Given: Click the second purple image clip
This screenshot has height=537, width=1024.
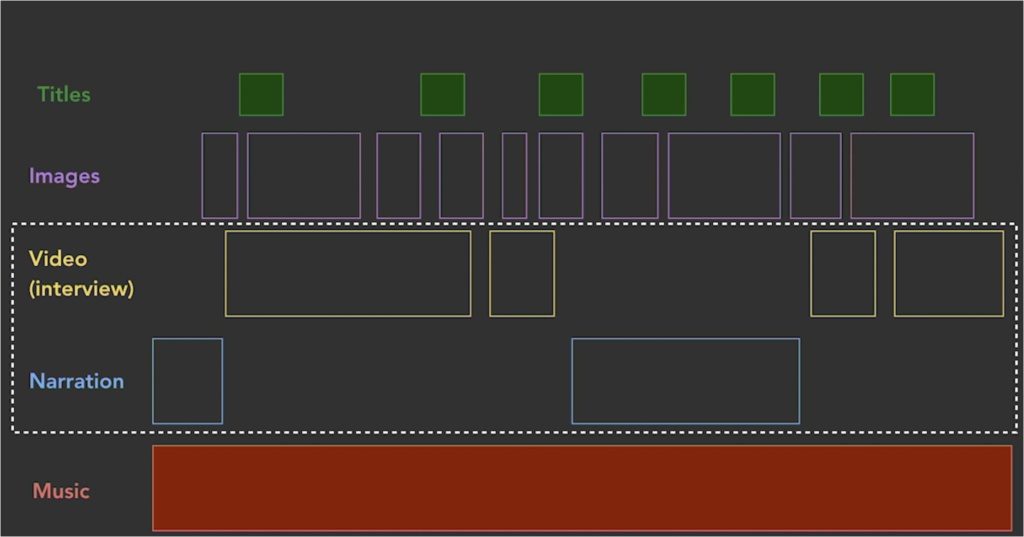Looking at the screenshot, I should 304,175.
